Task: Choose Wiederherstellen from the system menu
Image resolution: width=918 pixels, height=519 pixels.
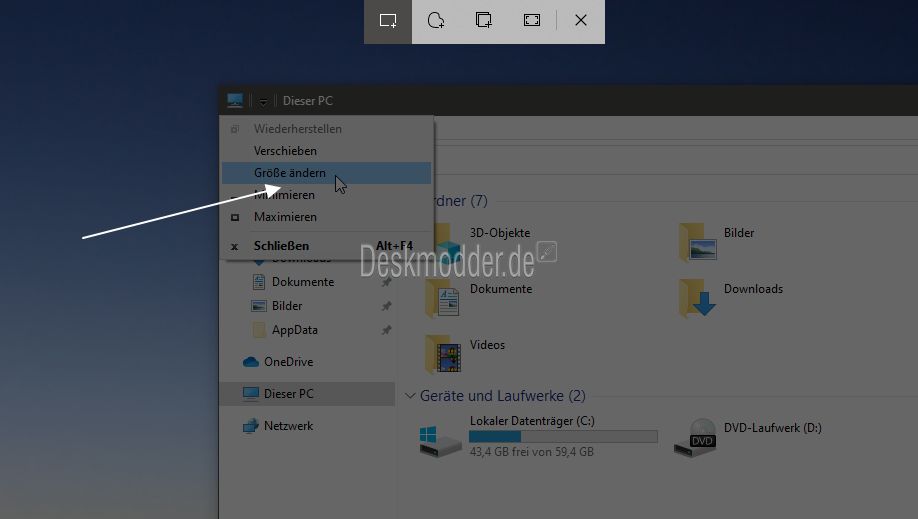Action: coord(327,129)
